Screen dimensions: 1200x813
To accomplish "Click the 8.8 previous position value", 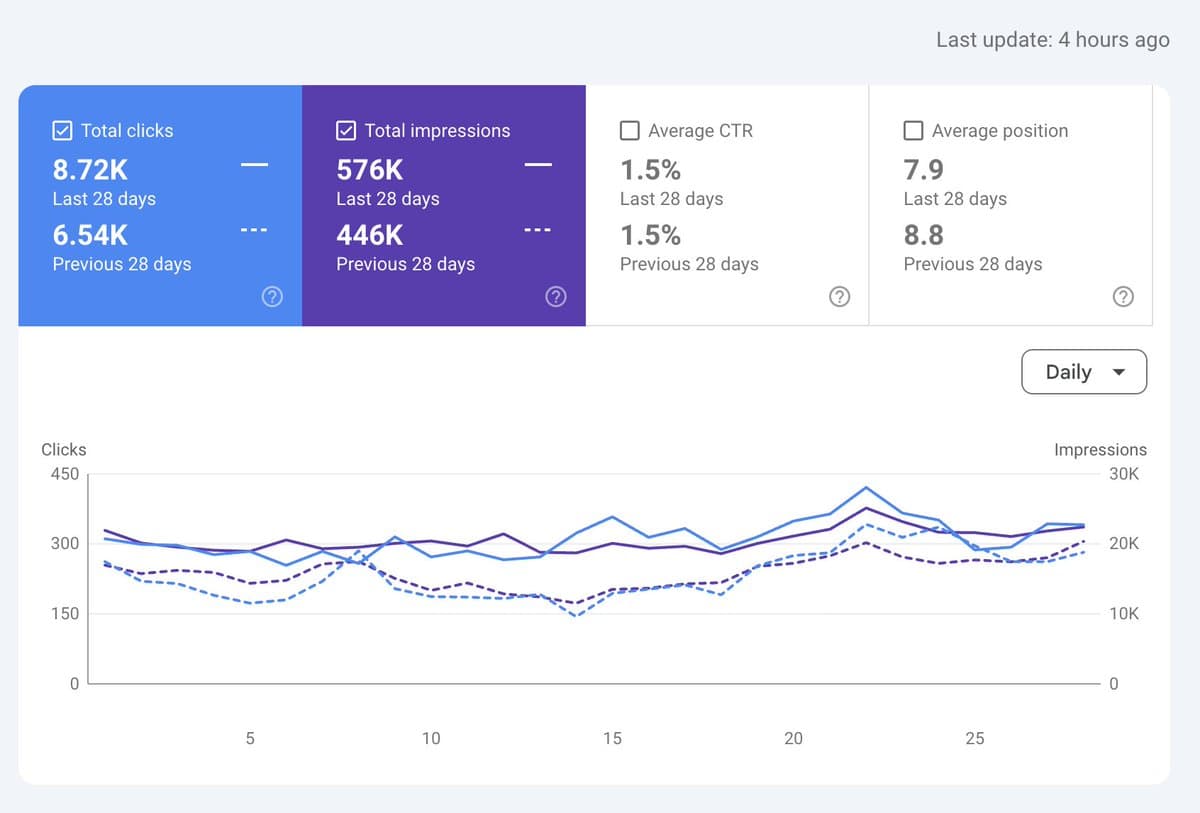I will [x=924, y=235].
